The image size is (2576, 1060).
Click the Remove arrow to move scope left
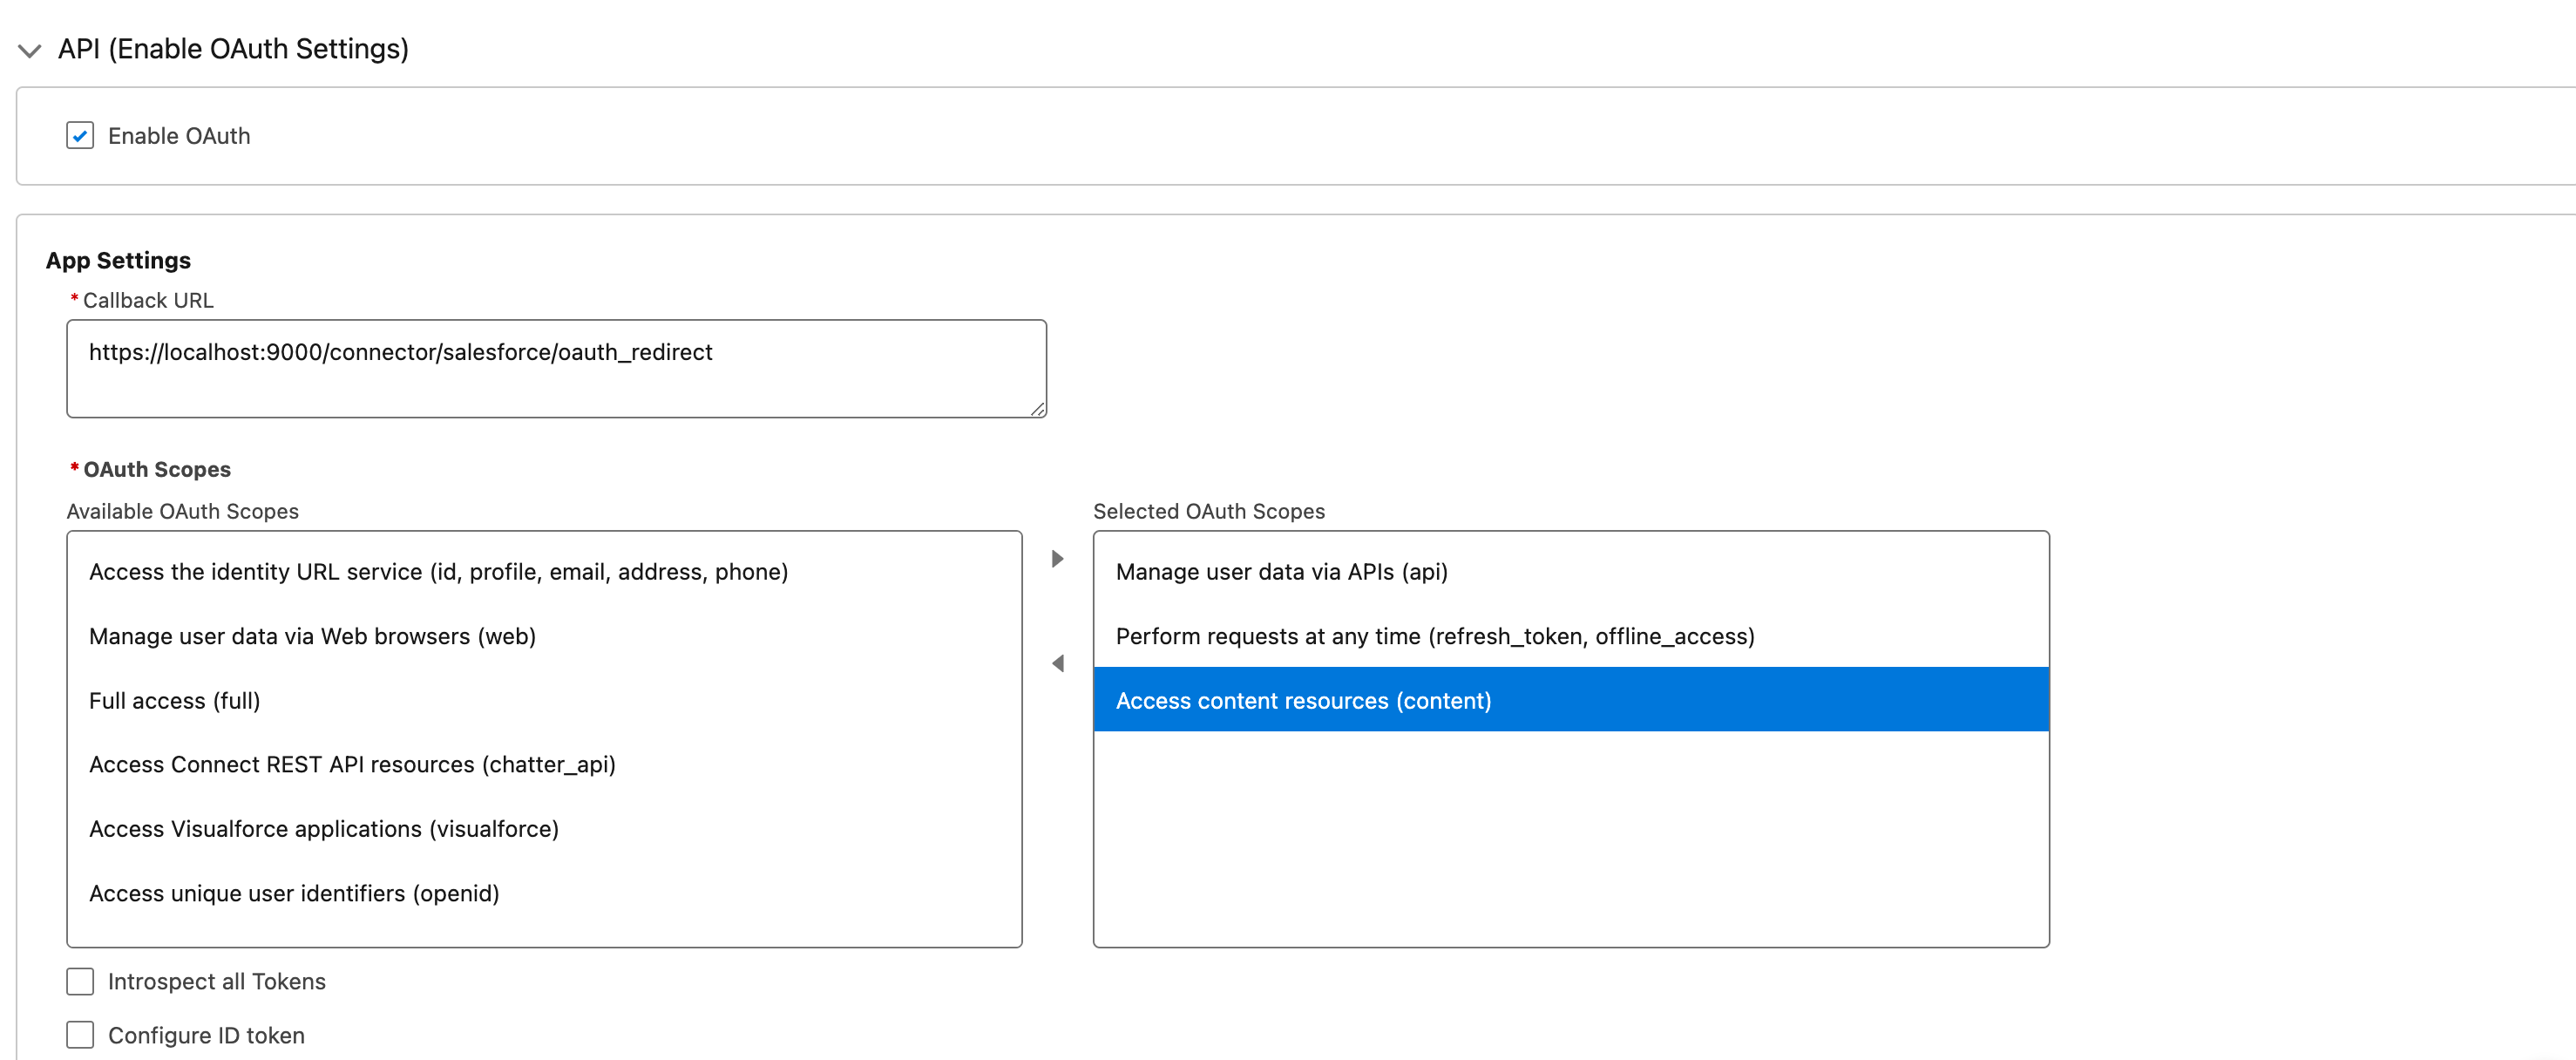1057,663
